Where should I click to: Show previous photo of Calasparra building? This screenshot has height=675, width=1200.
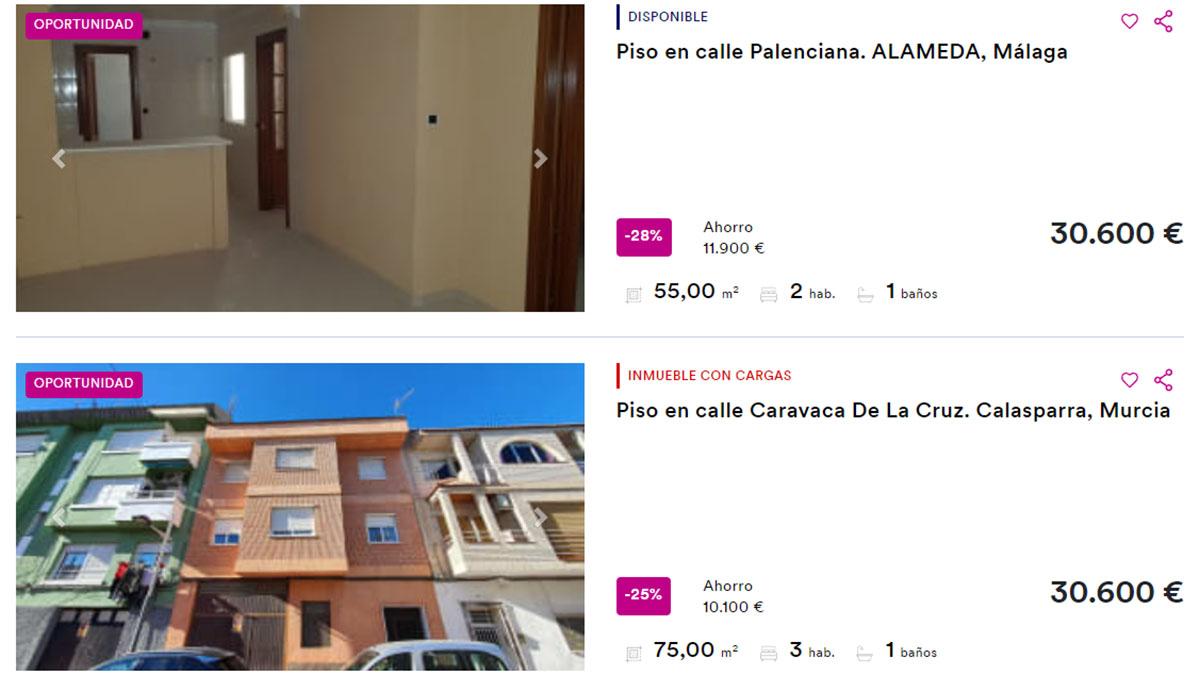pos(59,517)
